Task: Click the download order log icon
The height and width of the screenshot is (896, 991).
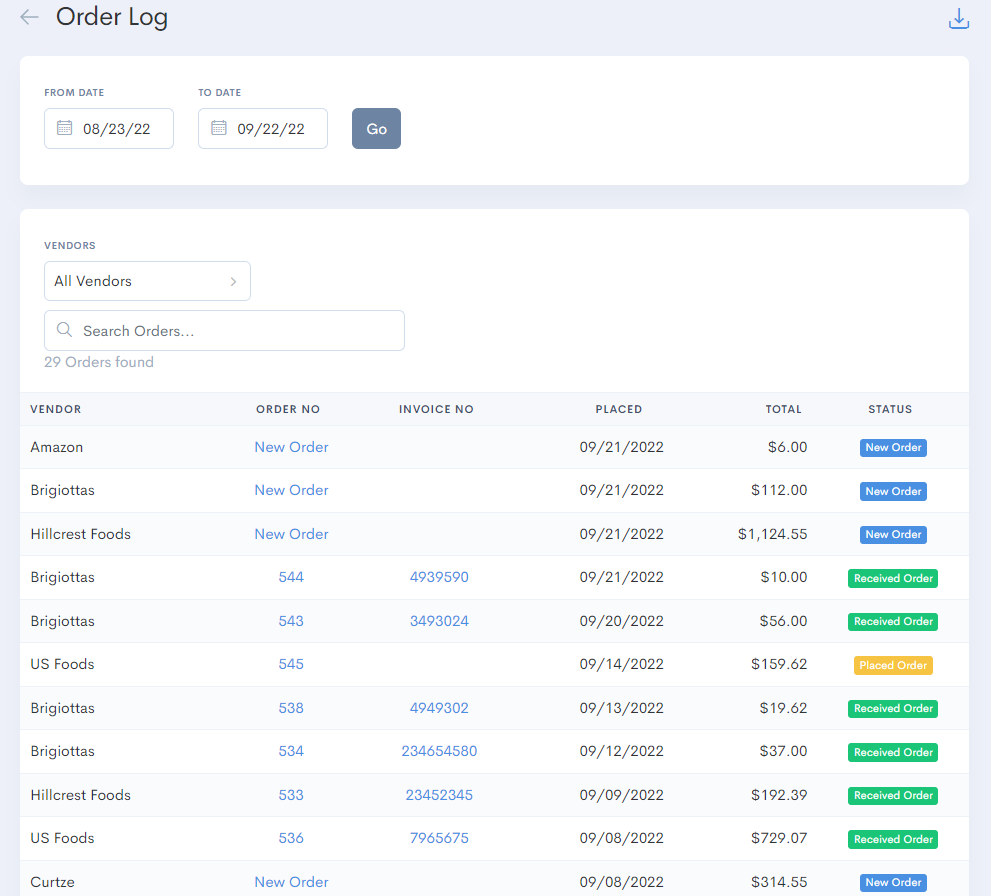Action: 958,19
